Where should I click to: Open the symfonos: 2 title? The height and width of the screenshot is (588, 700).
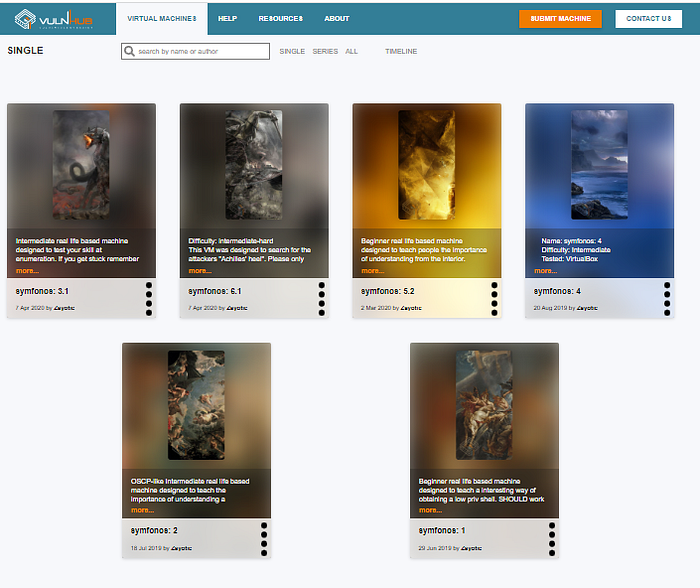coord(154,530)
